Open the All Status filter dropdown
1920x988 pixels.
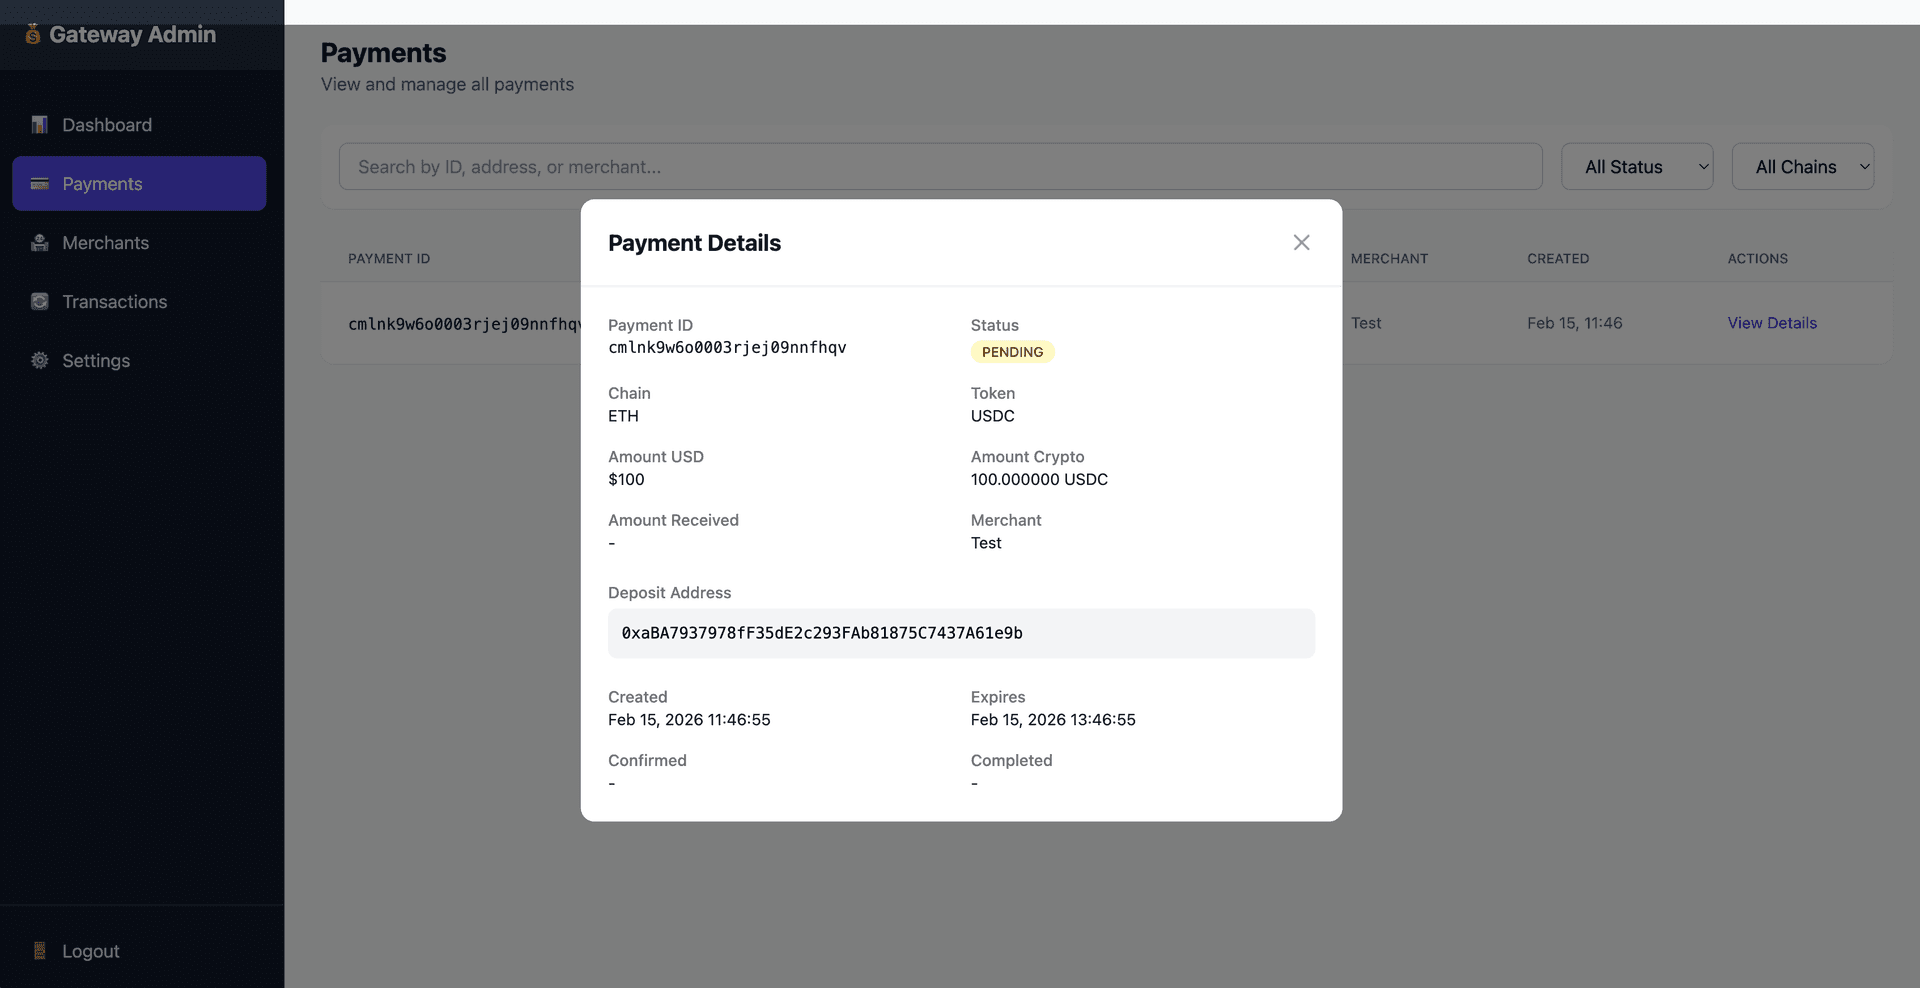coord(1637,167)
